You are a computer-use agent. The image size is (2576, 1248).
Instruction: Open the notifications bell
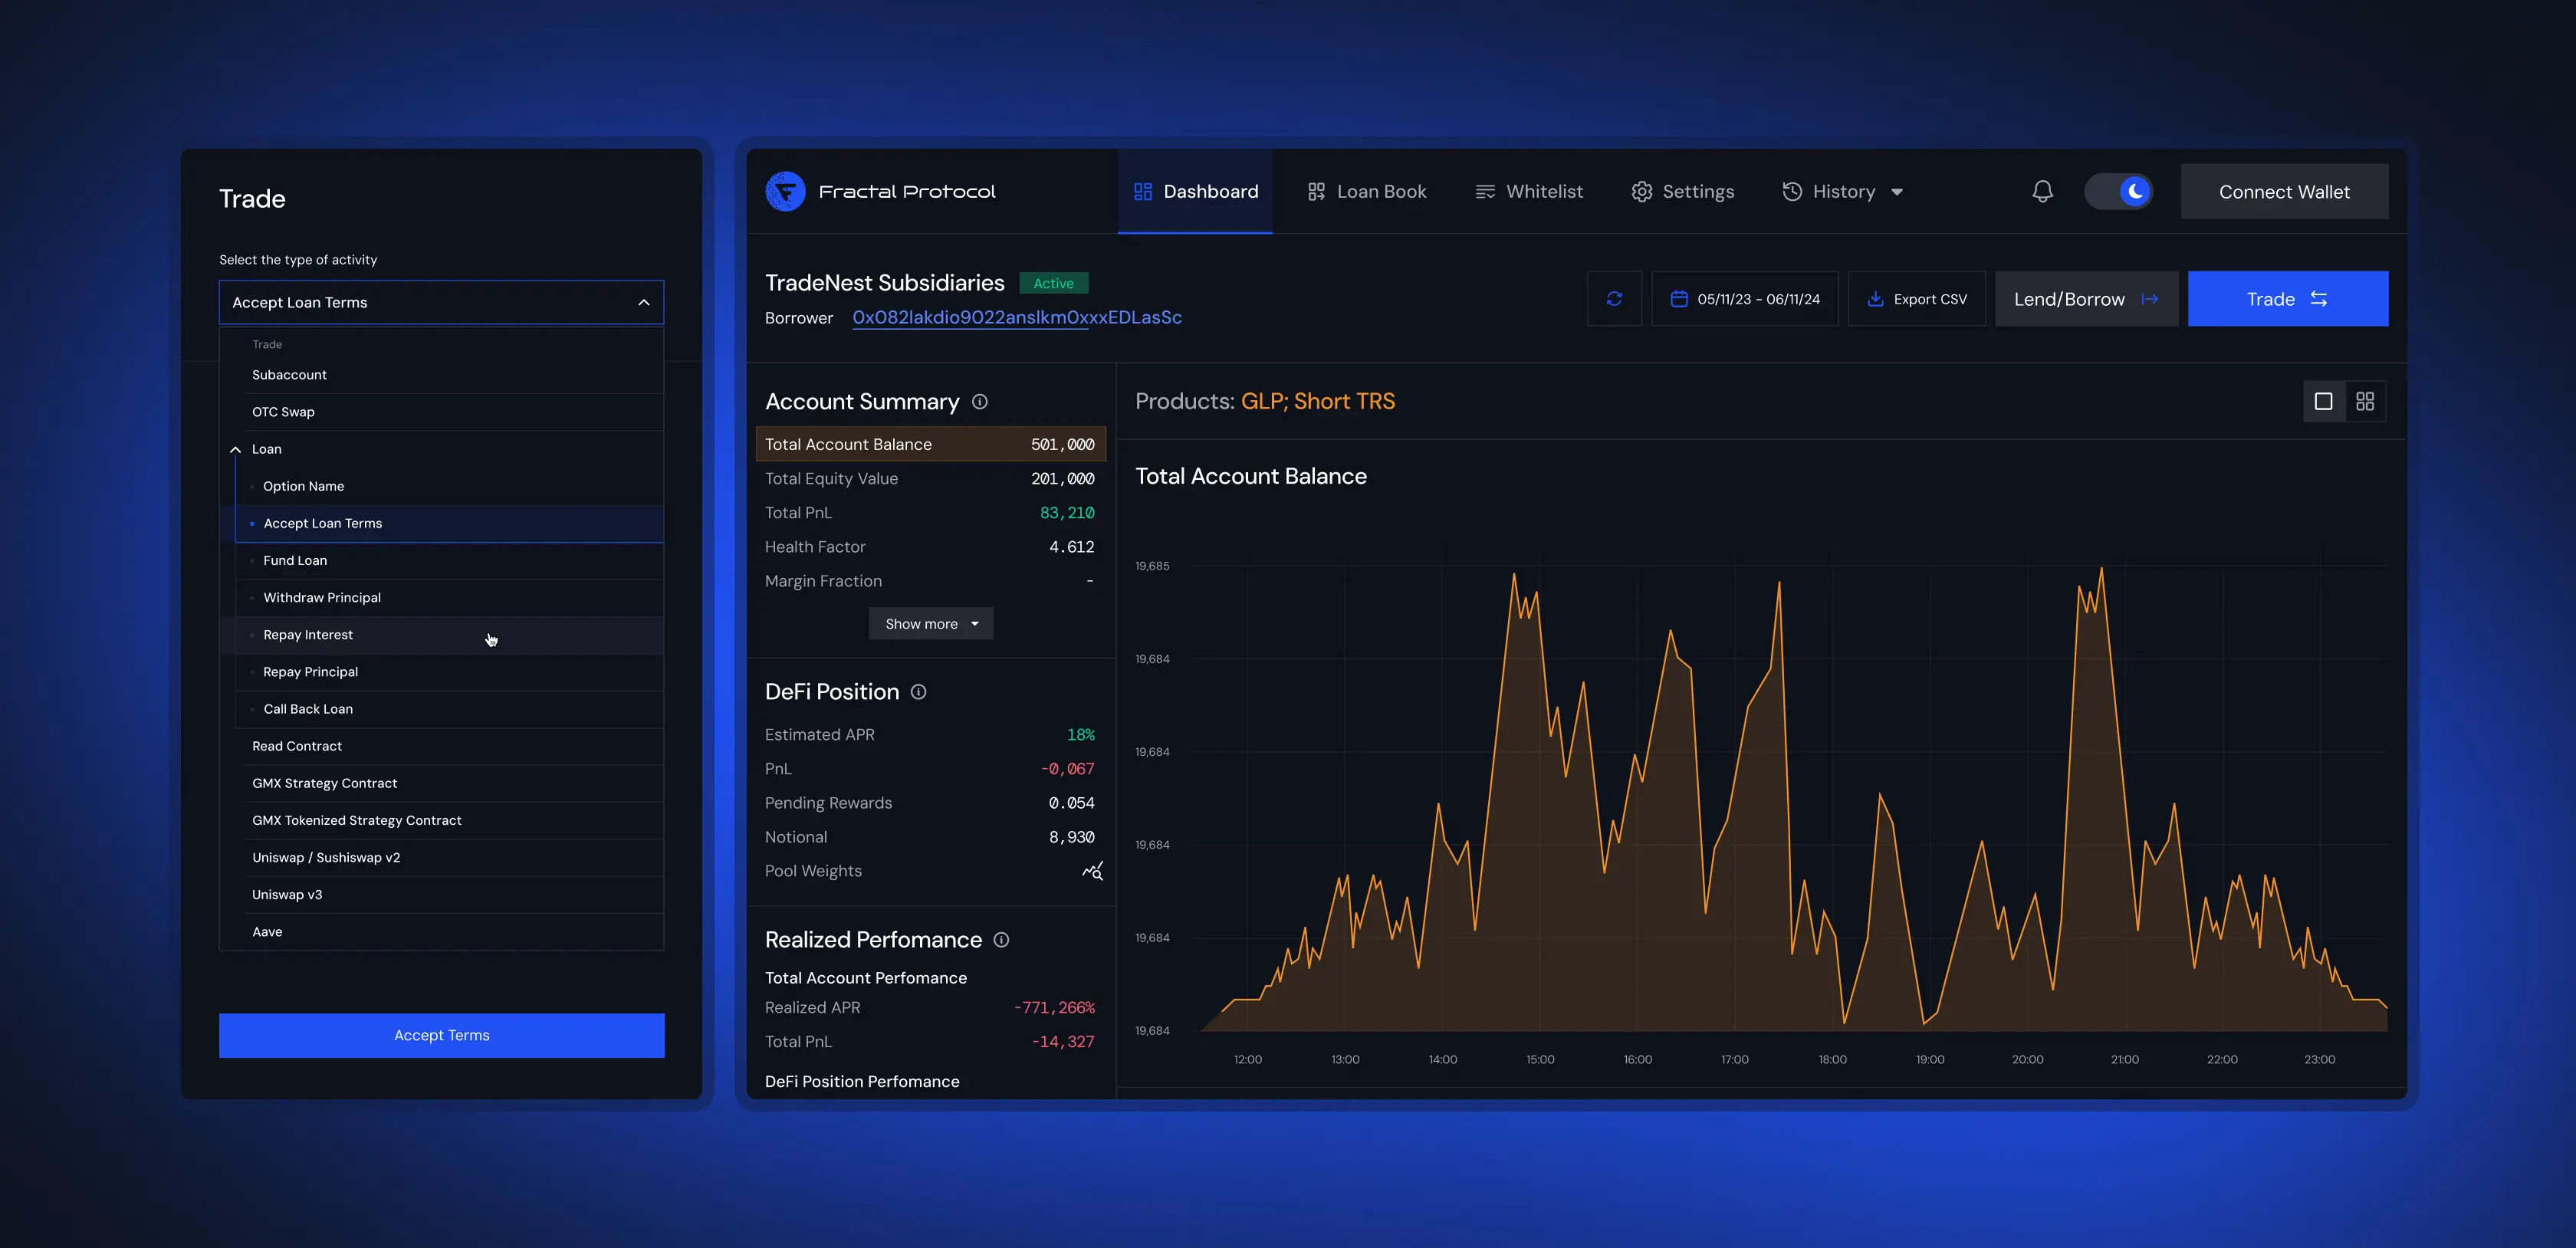click(2042, 191)
